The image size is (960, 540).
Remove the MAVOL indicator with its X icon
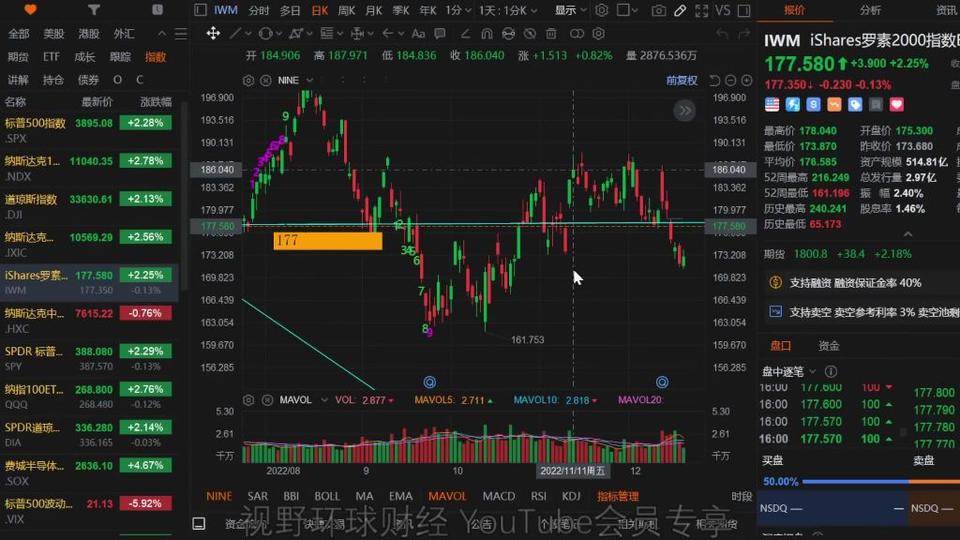[x=268, y=400]
